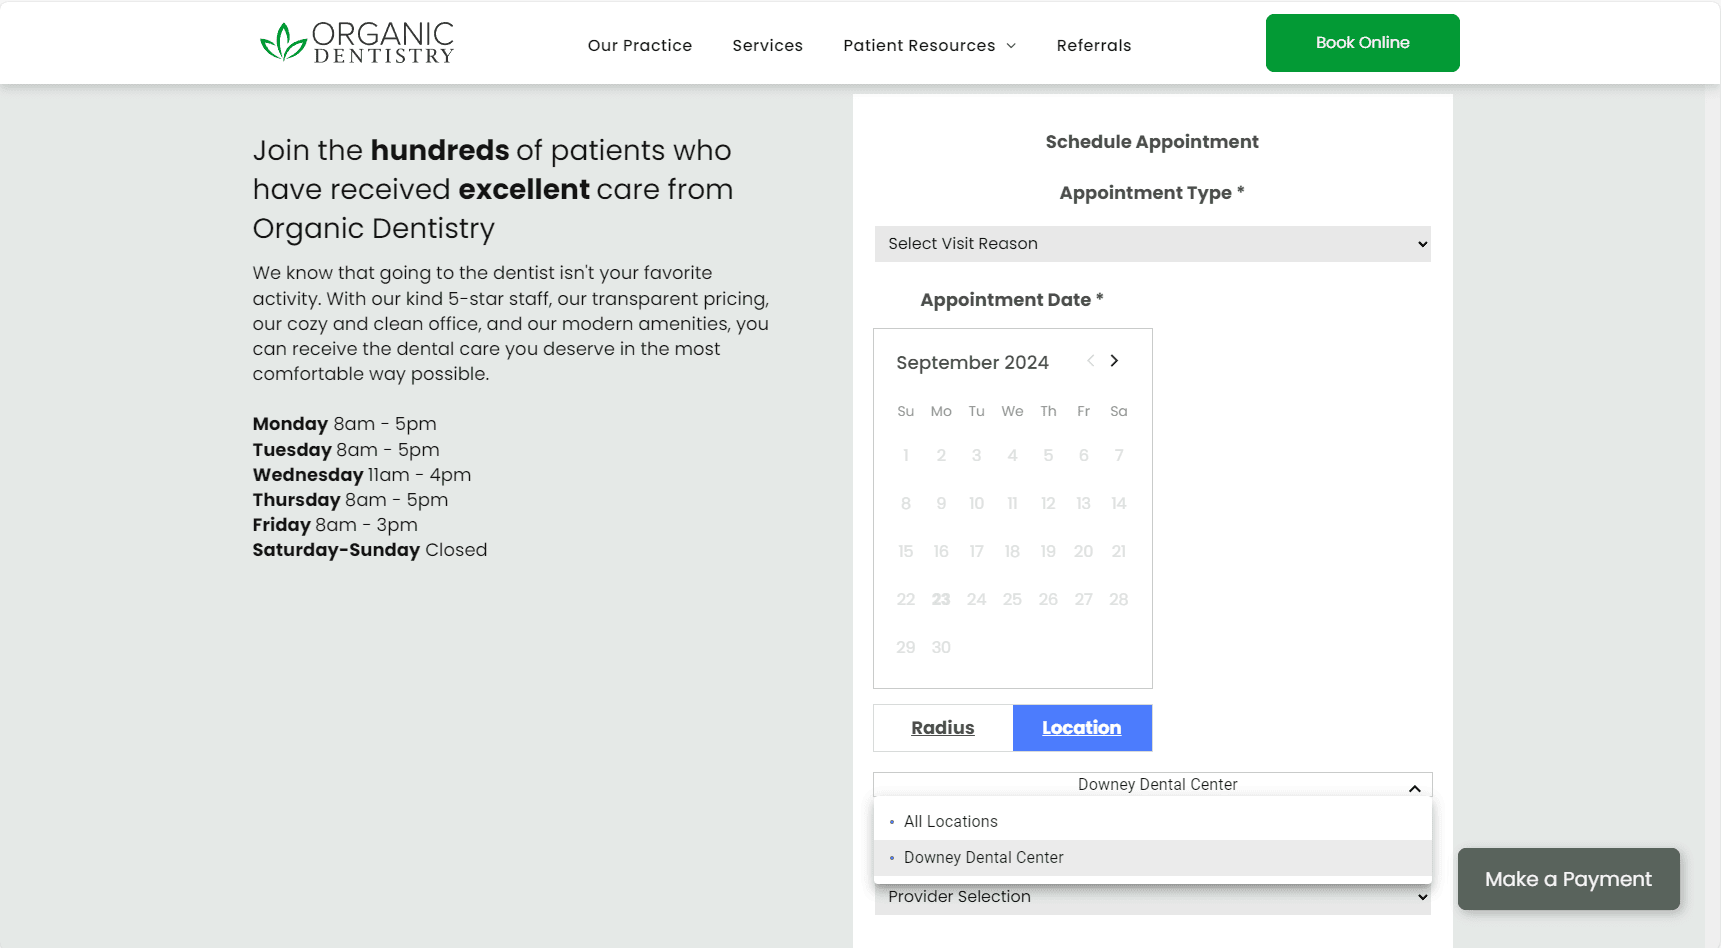Switch to the Radius tab

(x=942, y=728)
